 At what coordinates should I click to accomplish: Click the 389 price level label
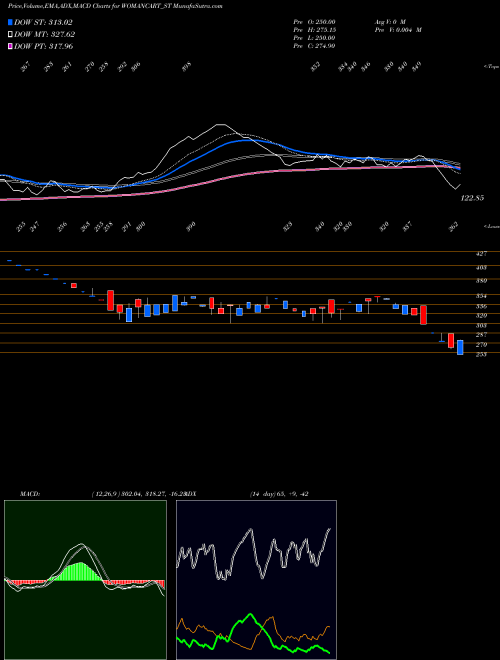[481, 281]
